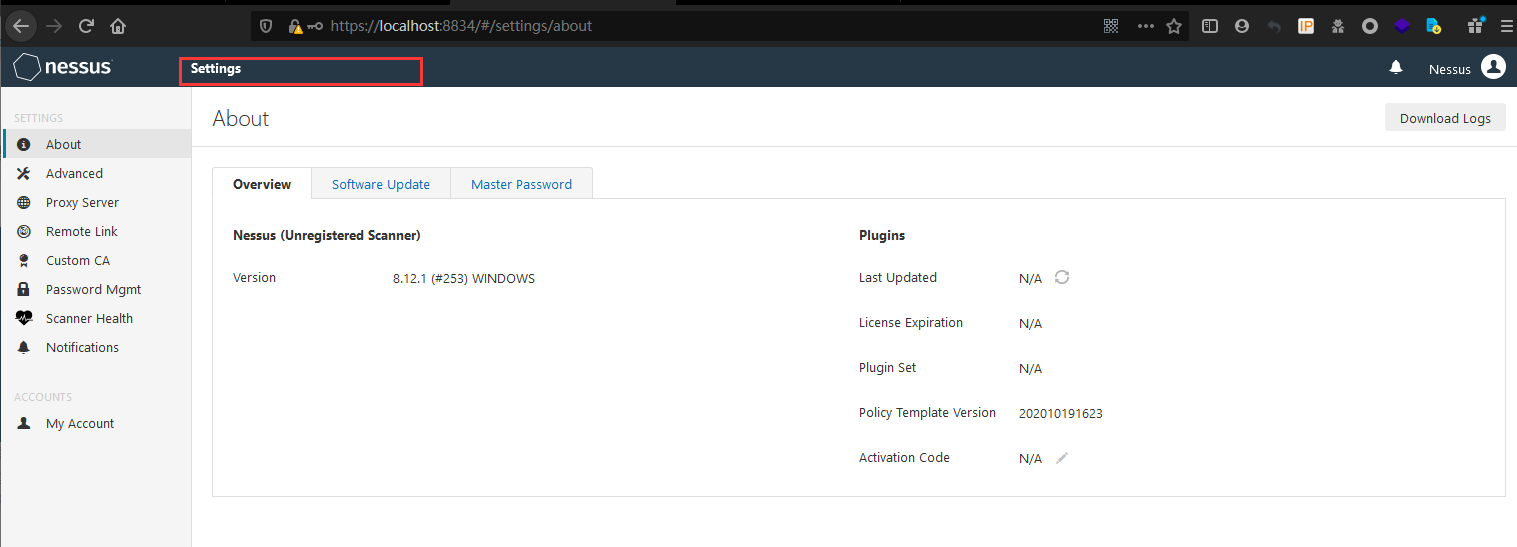Refresh plugins using the Last Updated icon
The height and width of the screenshot is (547, 1517).
(1062, 277)
